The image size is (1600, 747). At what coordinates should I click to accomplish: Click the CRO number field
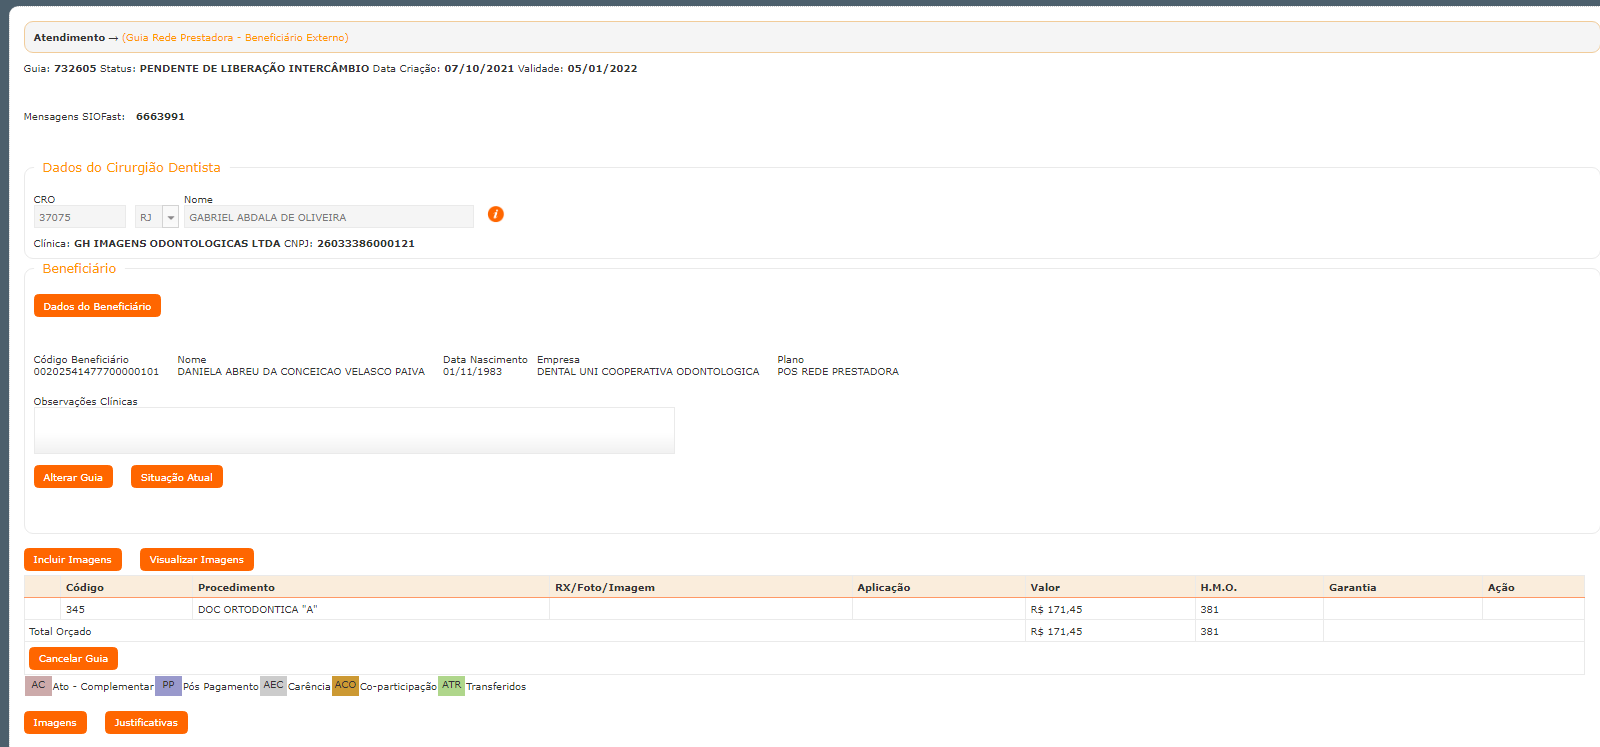tap(79, 217)
